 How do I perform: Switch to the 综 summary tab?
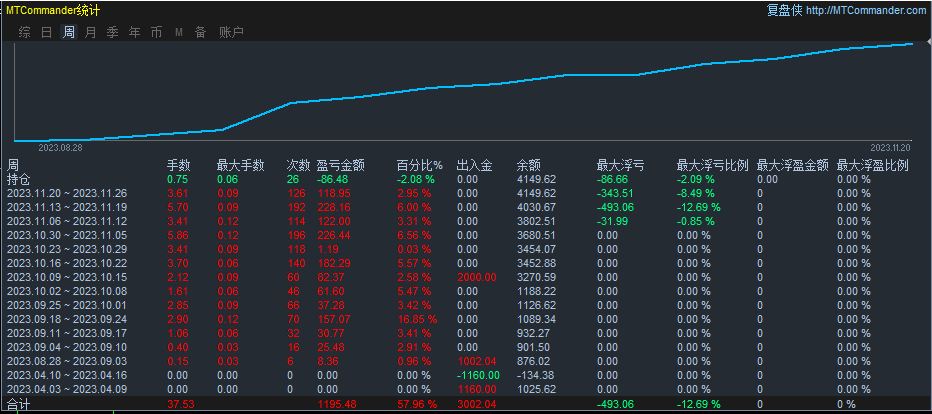[x=24, y=33]
